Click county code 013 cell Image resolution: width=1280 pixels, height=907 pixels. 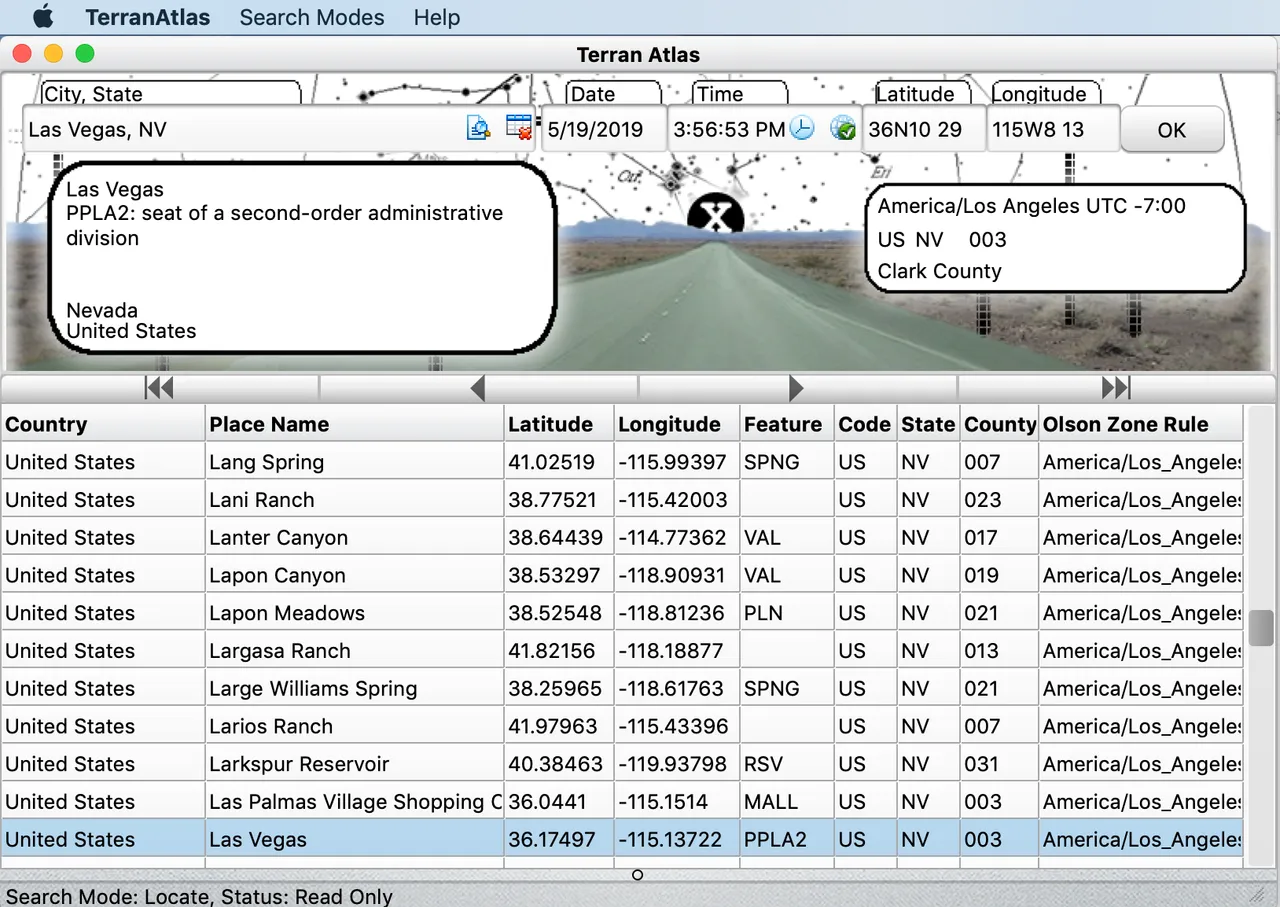tap(999, 651)
